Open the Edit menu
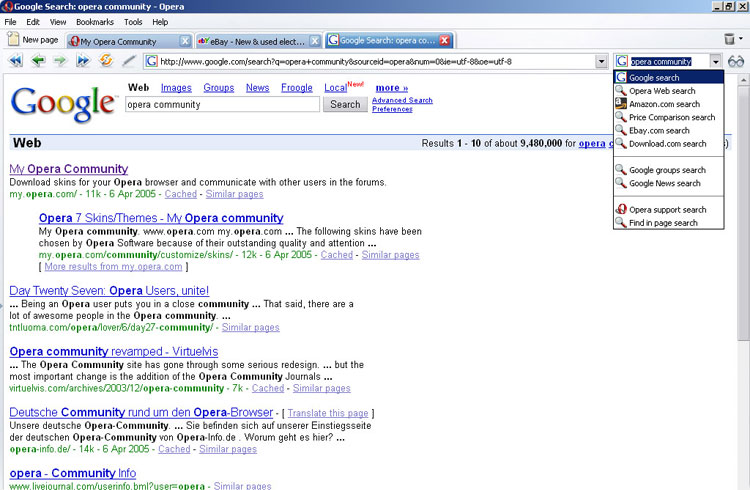750x490 pixels. (x=33, y=22)
